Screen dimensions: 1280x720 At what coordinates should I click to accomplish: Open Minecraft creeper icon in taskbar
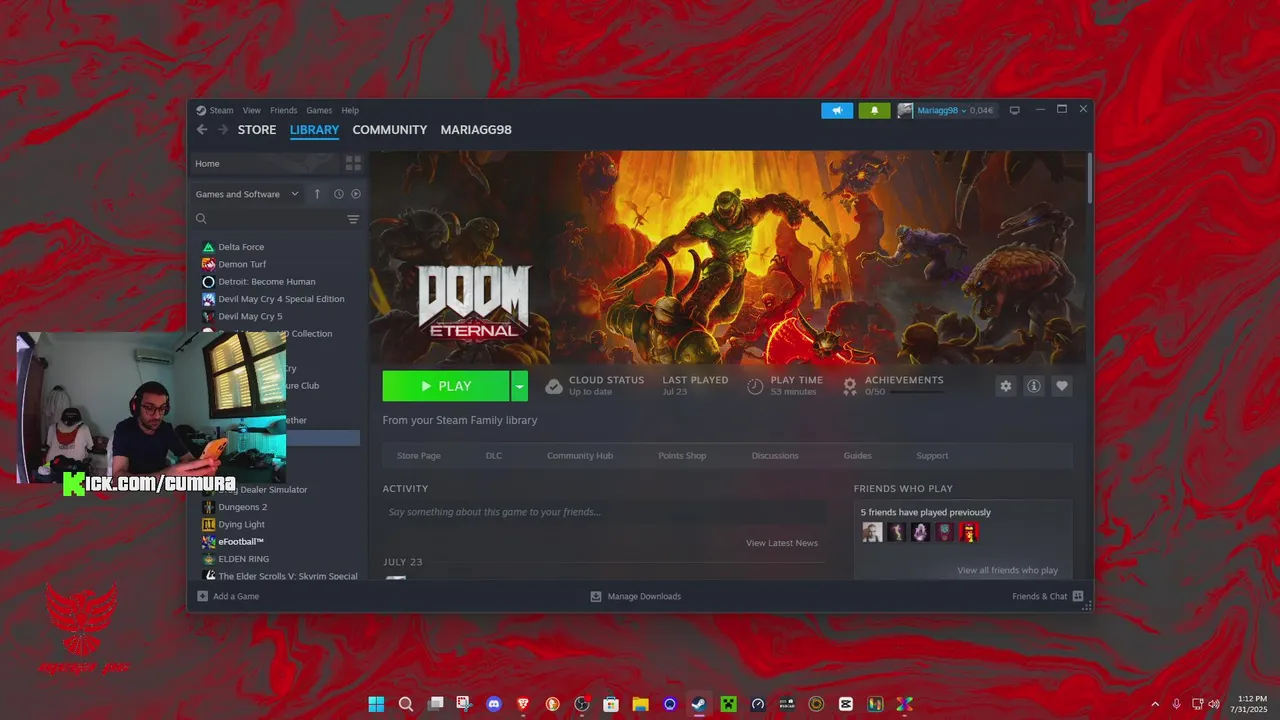[729, 704]
